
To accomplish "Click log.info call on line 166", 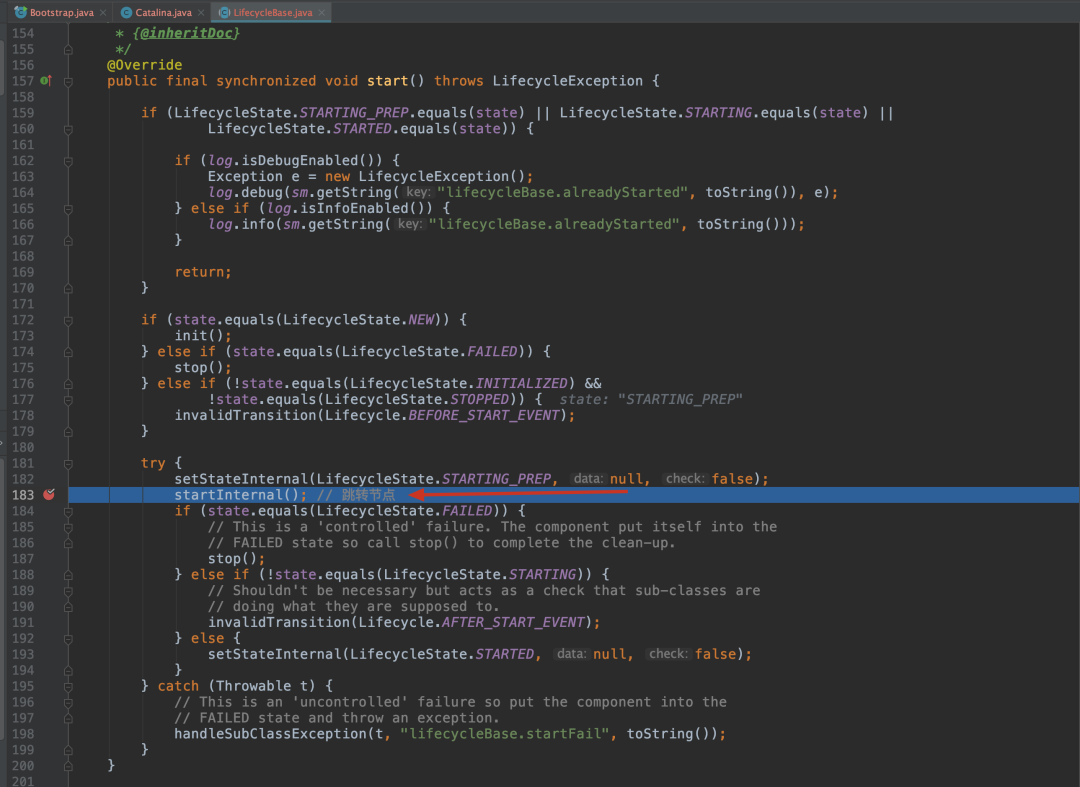I will point(240,224).
